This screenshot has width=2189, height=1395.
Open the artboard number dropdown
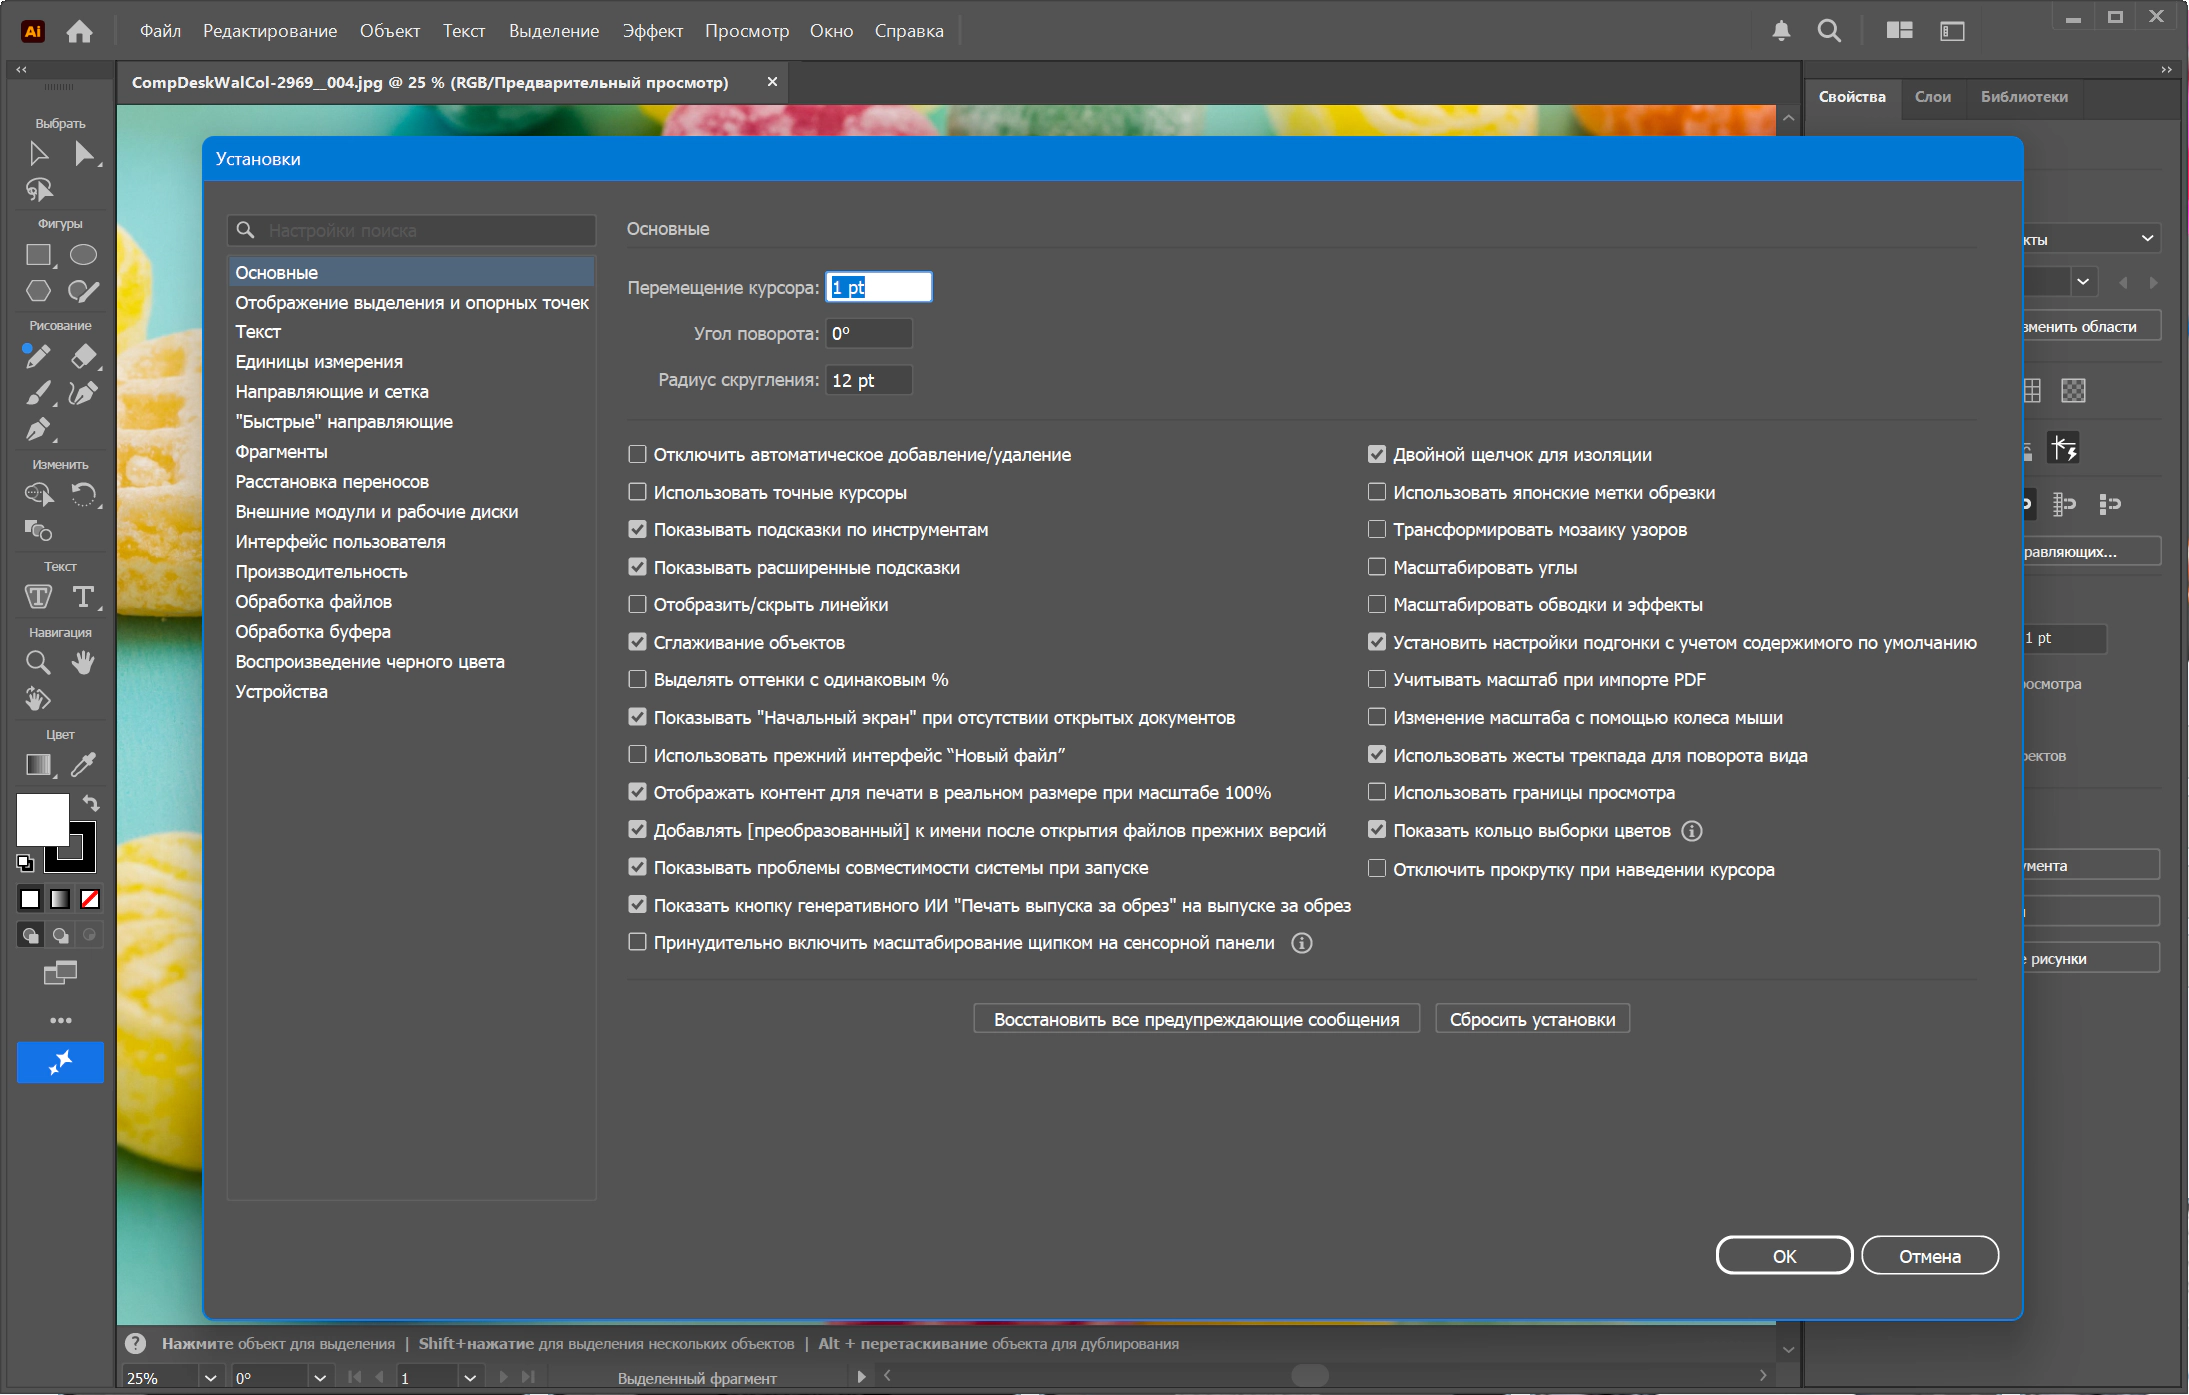pyautogui.click(x=470, y=1378)
